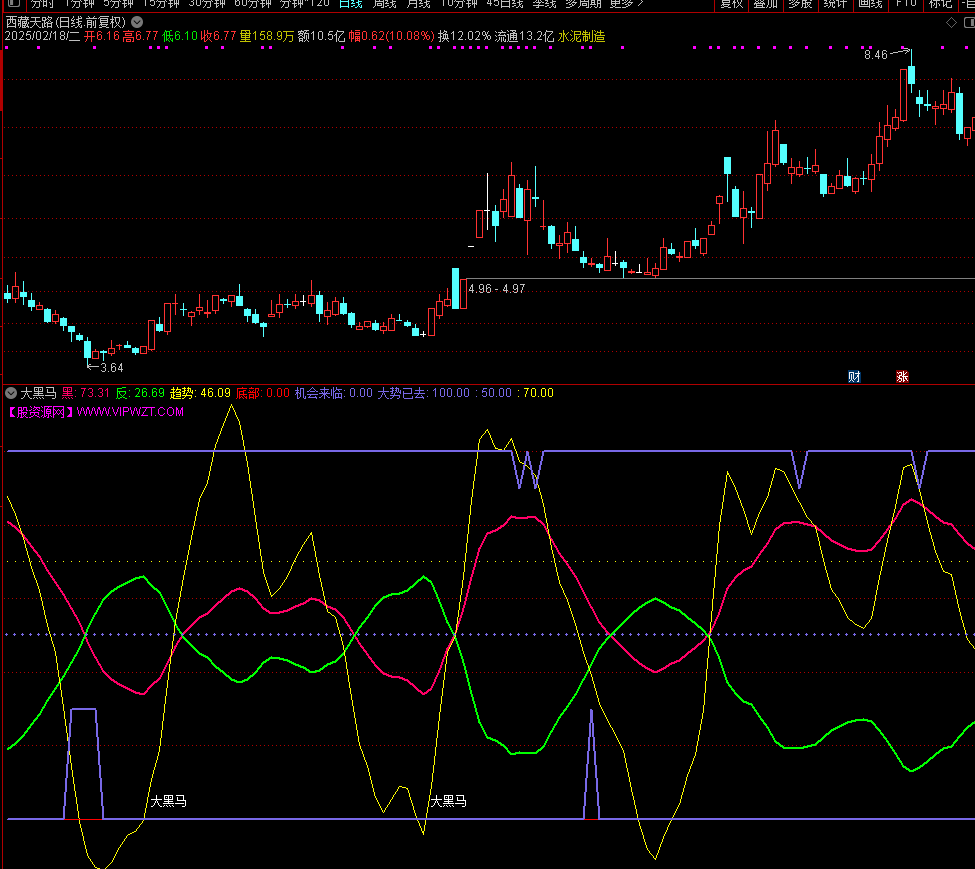Screen dimensions: 975x869
Task: Click the 叠加 overlay button
Action: [x=765, y=4]
